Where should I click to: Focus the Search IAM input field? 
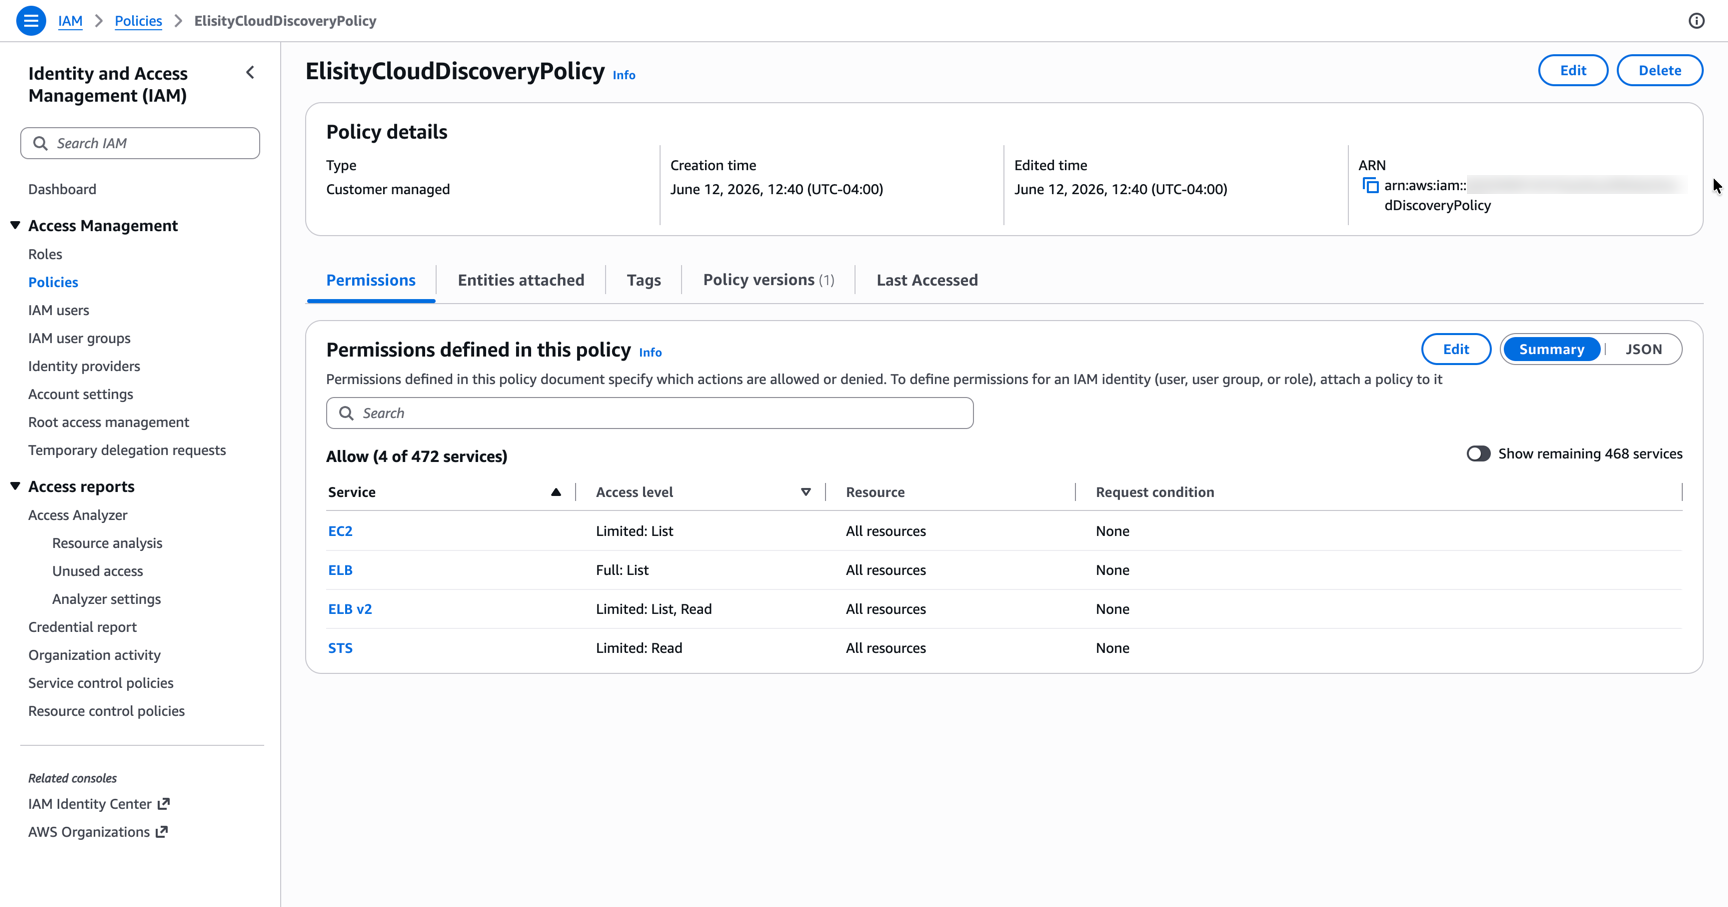pos(140,143)
